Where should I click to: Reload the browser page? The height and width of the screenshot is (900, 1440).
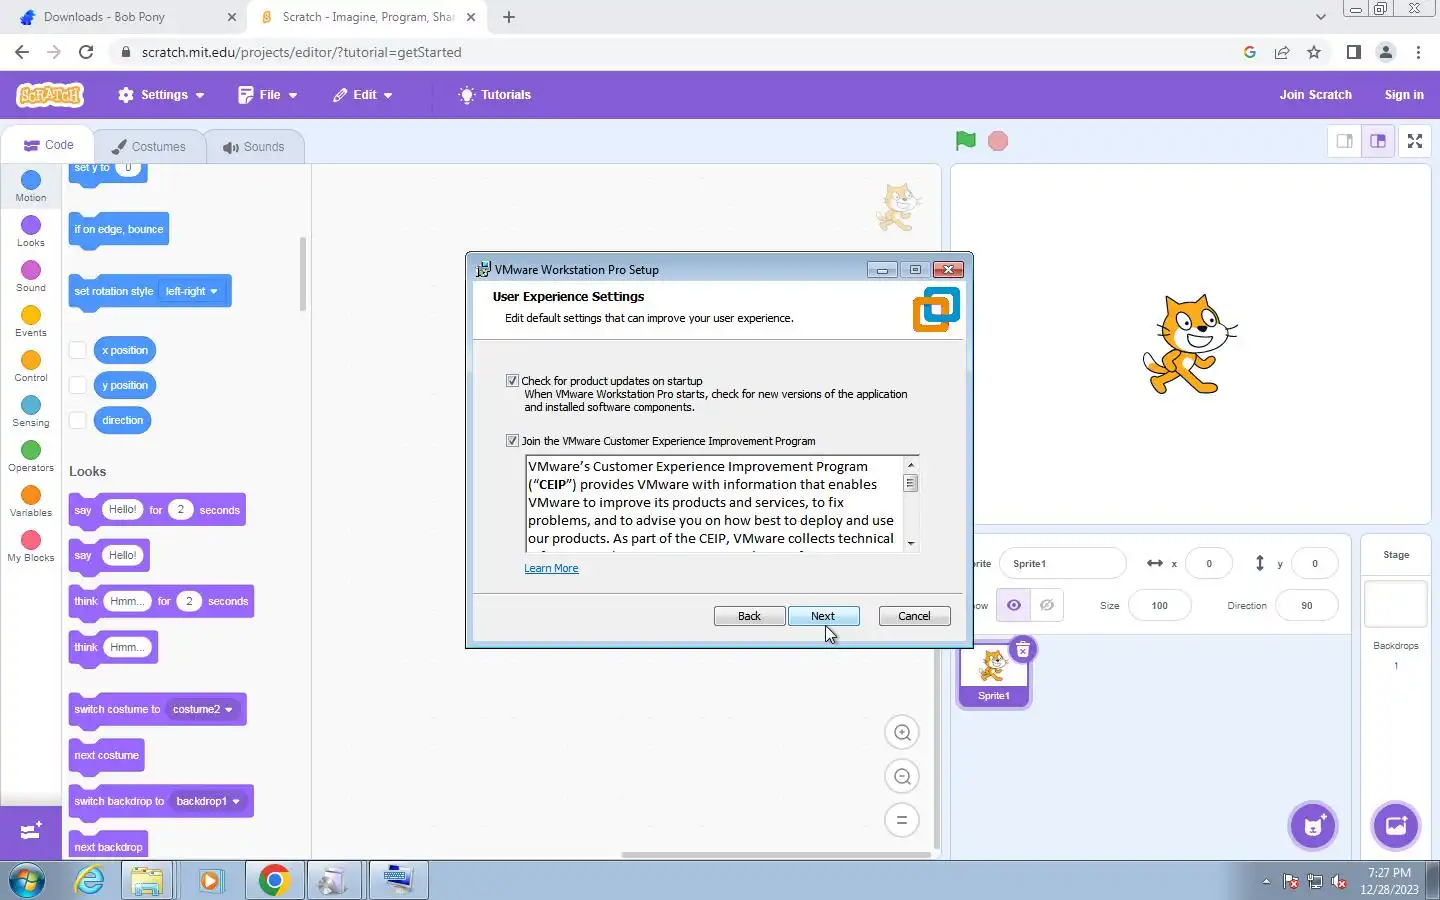tap(86, 52)
